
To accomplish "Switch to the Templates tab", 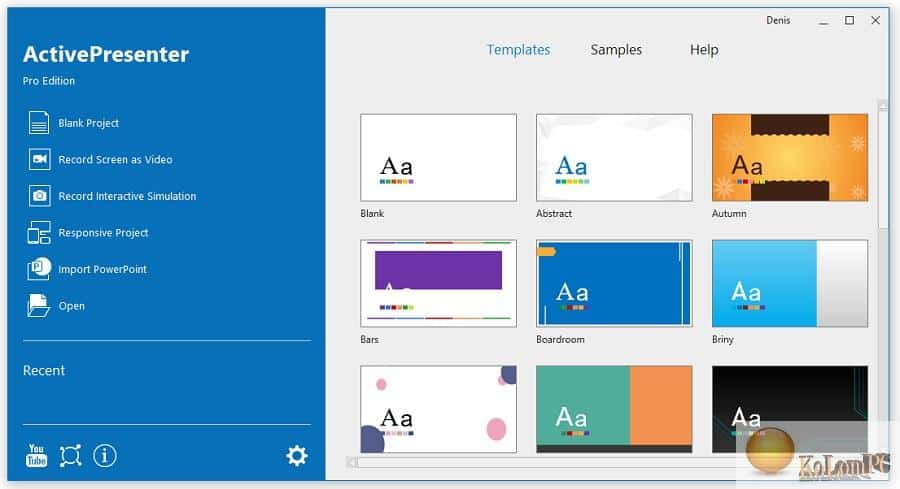I will [518, 50].
